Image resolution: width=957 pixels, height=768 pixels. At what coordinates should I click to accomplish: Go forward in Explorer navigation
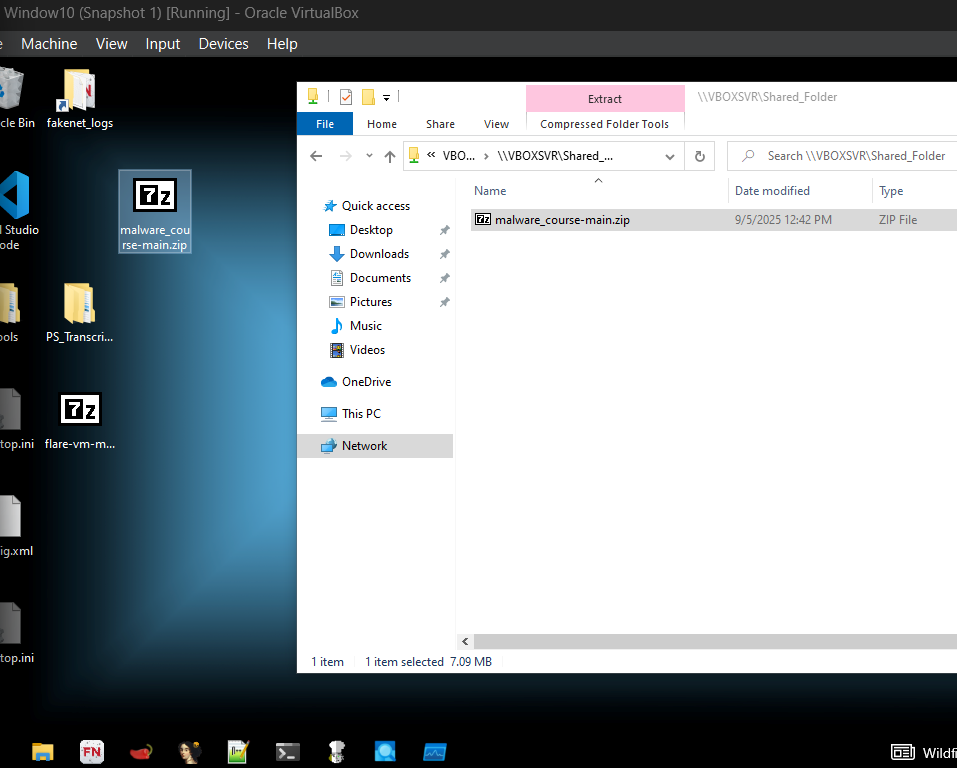click(345, 156)
